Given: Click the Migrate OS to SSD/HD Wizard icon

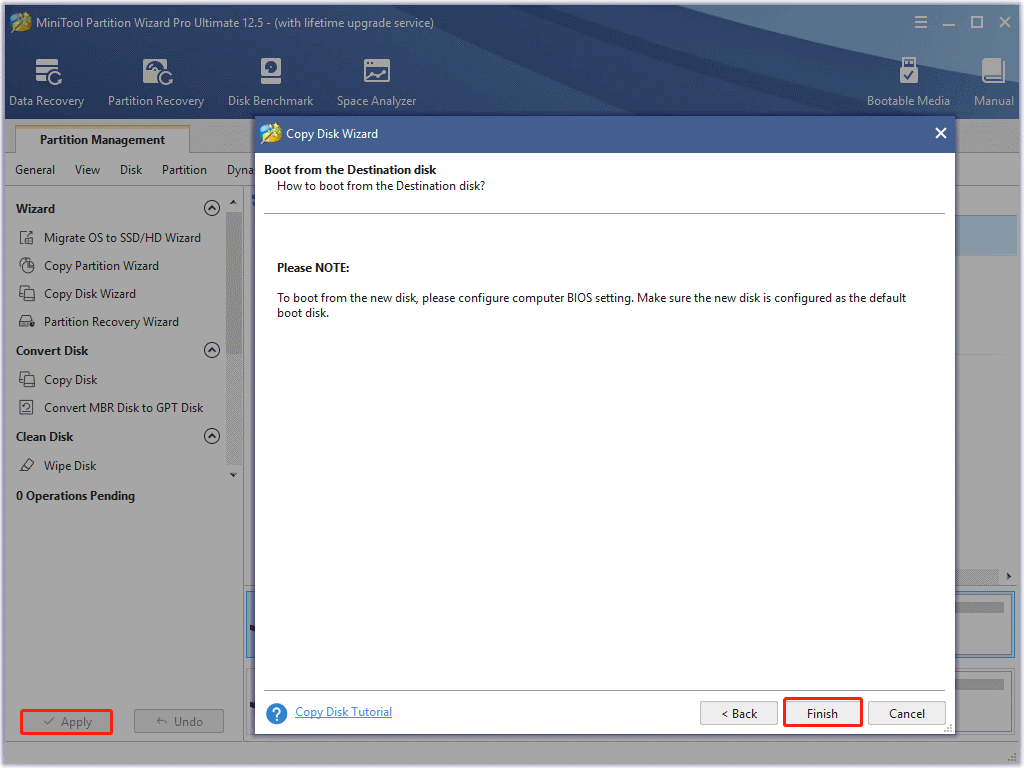Looking at the screenshot, I should [x=27, y=238].
